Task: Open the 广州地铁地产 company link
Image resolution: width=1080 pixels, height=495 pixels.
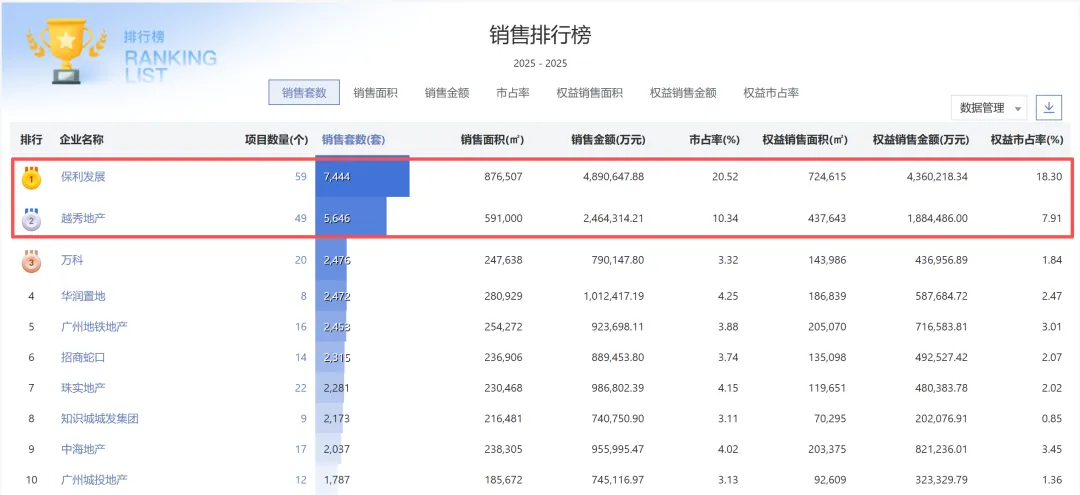Action: tap(94, 326)
